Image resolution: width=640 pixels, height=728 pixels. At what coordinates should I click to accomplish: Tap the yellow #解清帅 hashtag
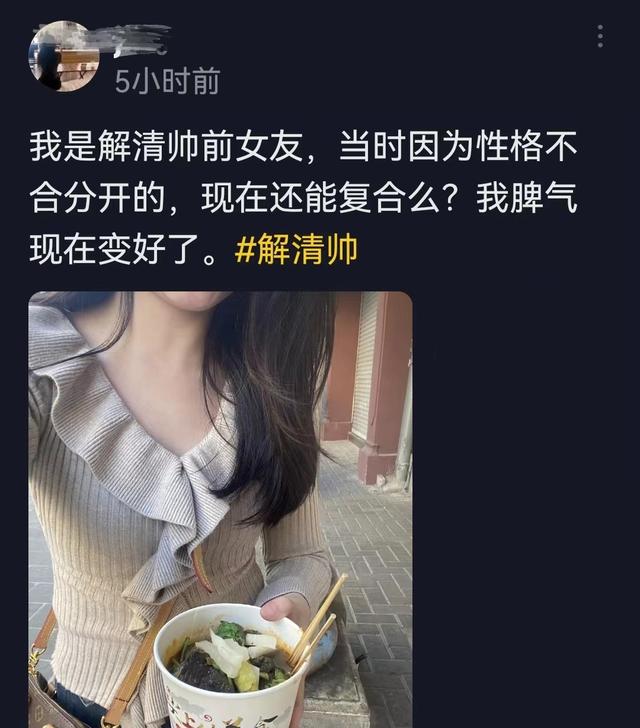[296, 250]
